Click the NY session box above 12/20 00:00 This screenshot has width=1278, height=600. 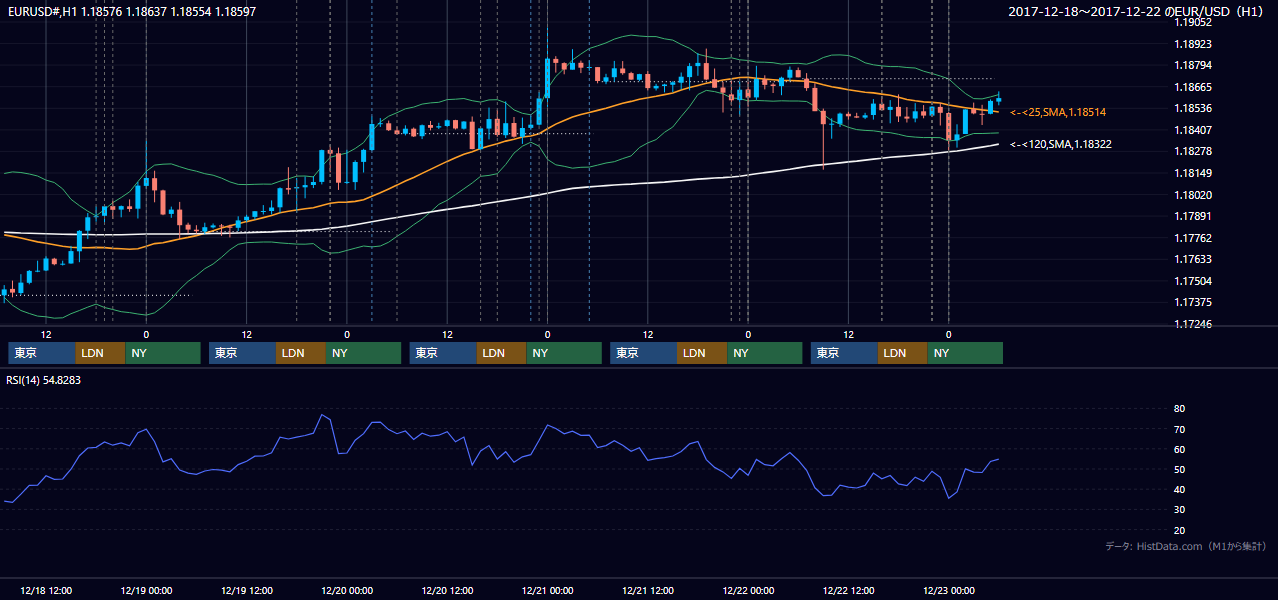[x=364, y=353]
